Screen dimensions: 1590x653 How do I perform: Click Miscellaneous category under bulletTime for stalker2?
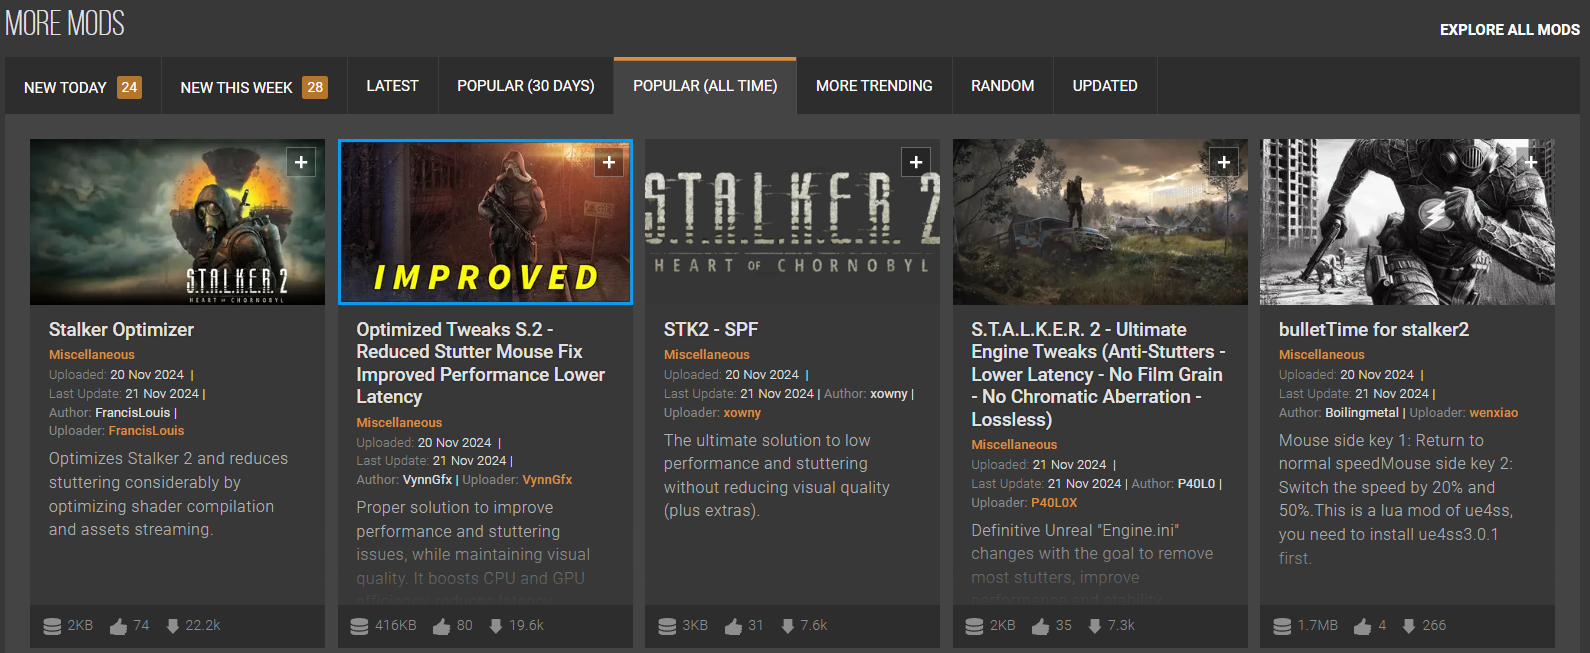[1321, 355]
